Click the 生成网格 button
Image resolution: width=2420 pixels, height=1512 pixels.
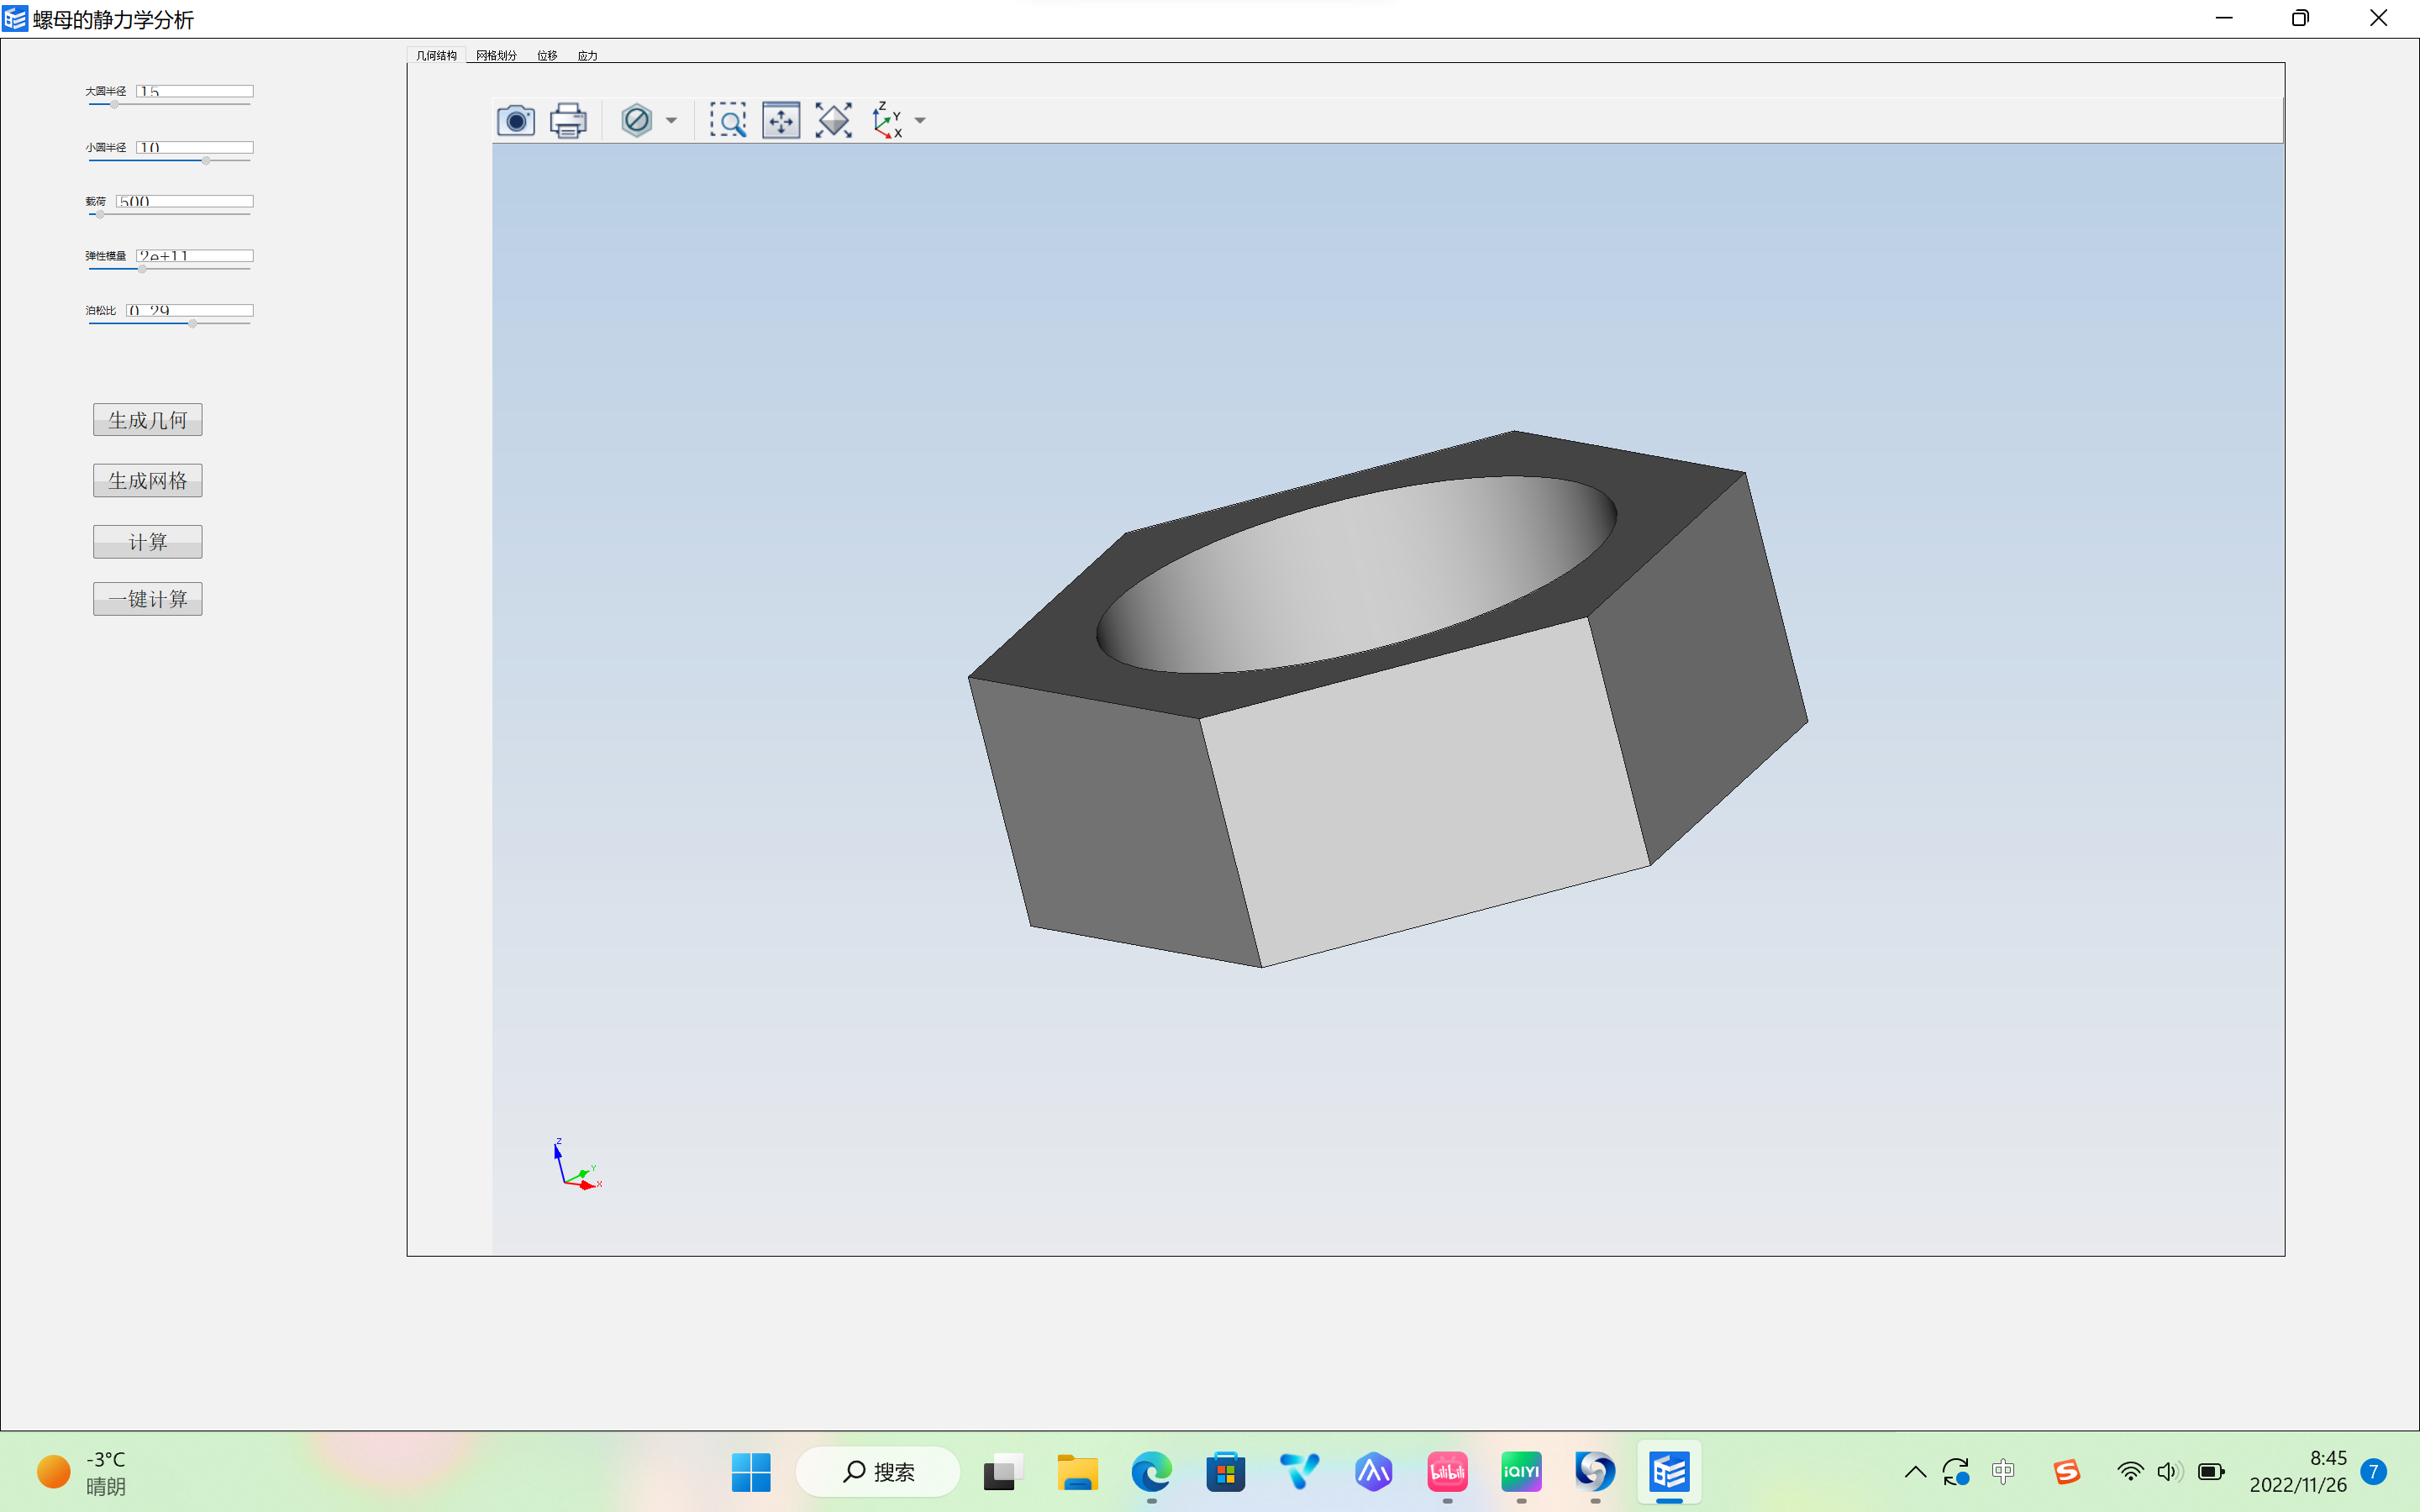(x=148, y=481)
